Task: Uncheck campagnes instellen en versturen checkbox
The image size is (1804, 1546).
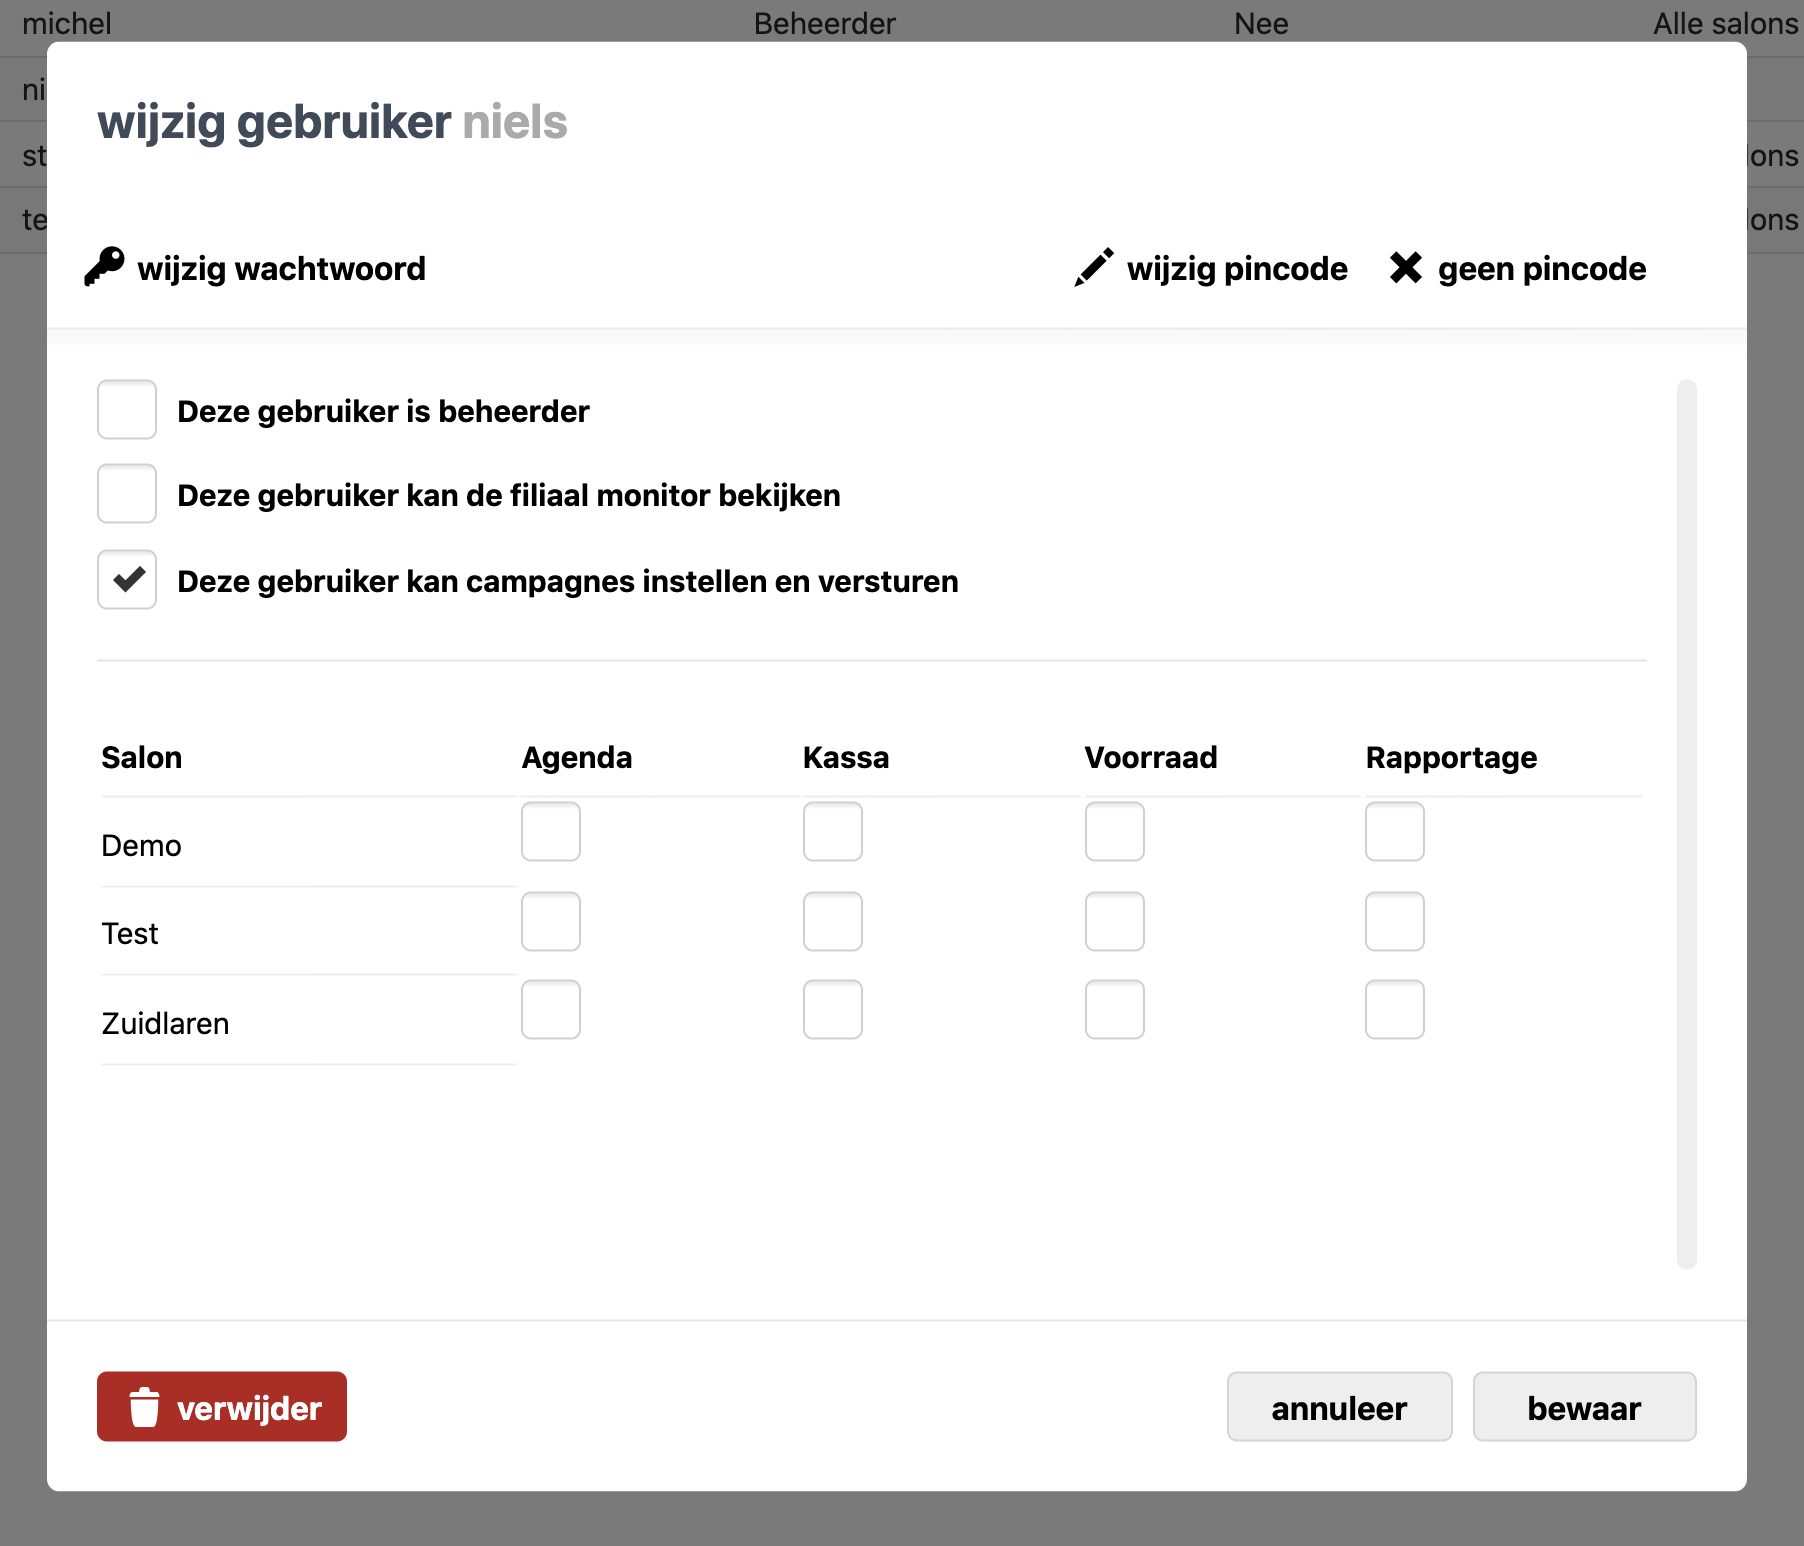Action: 127,580
